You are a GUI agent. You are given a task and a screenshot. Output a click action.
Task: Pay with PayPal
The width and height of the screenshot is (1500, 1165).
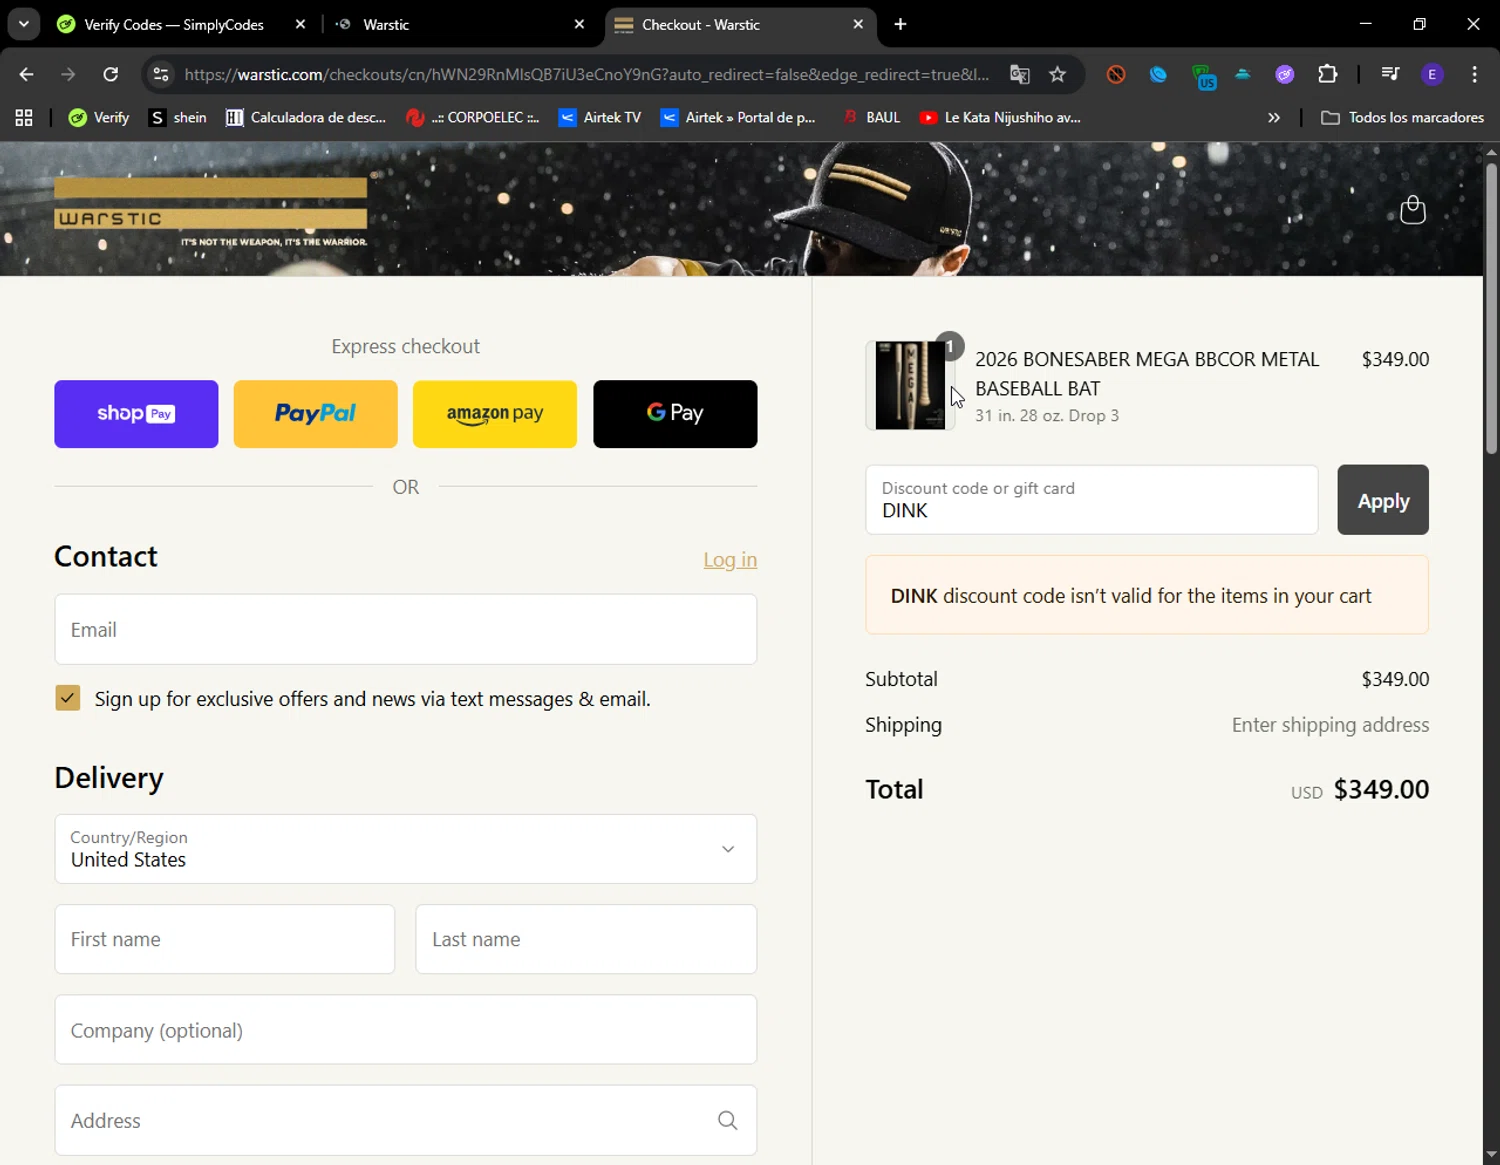[315, 414]
